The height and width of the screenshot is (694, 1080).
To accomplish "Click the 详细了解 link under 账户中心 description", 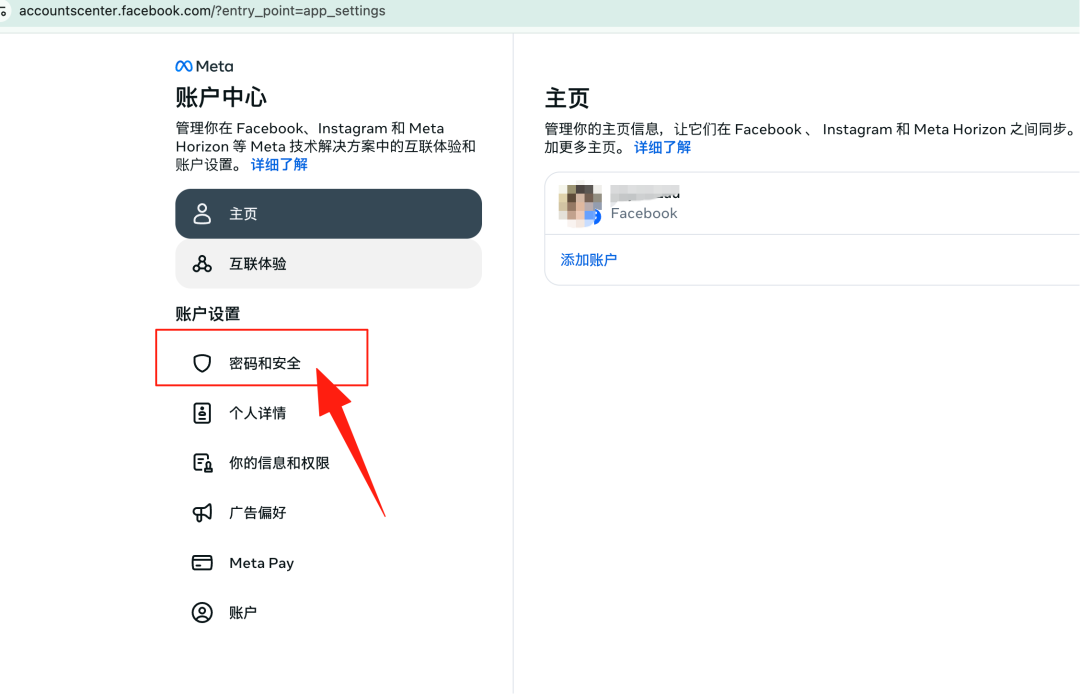I will click(279, 163).
